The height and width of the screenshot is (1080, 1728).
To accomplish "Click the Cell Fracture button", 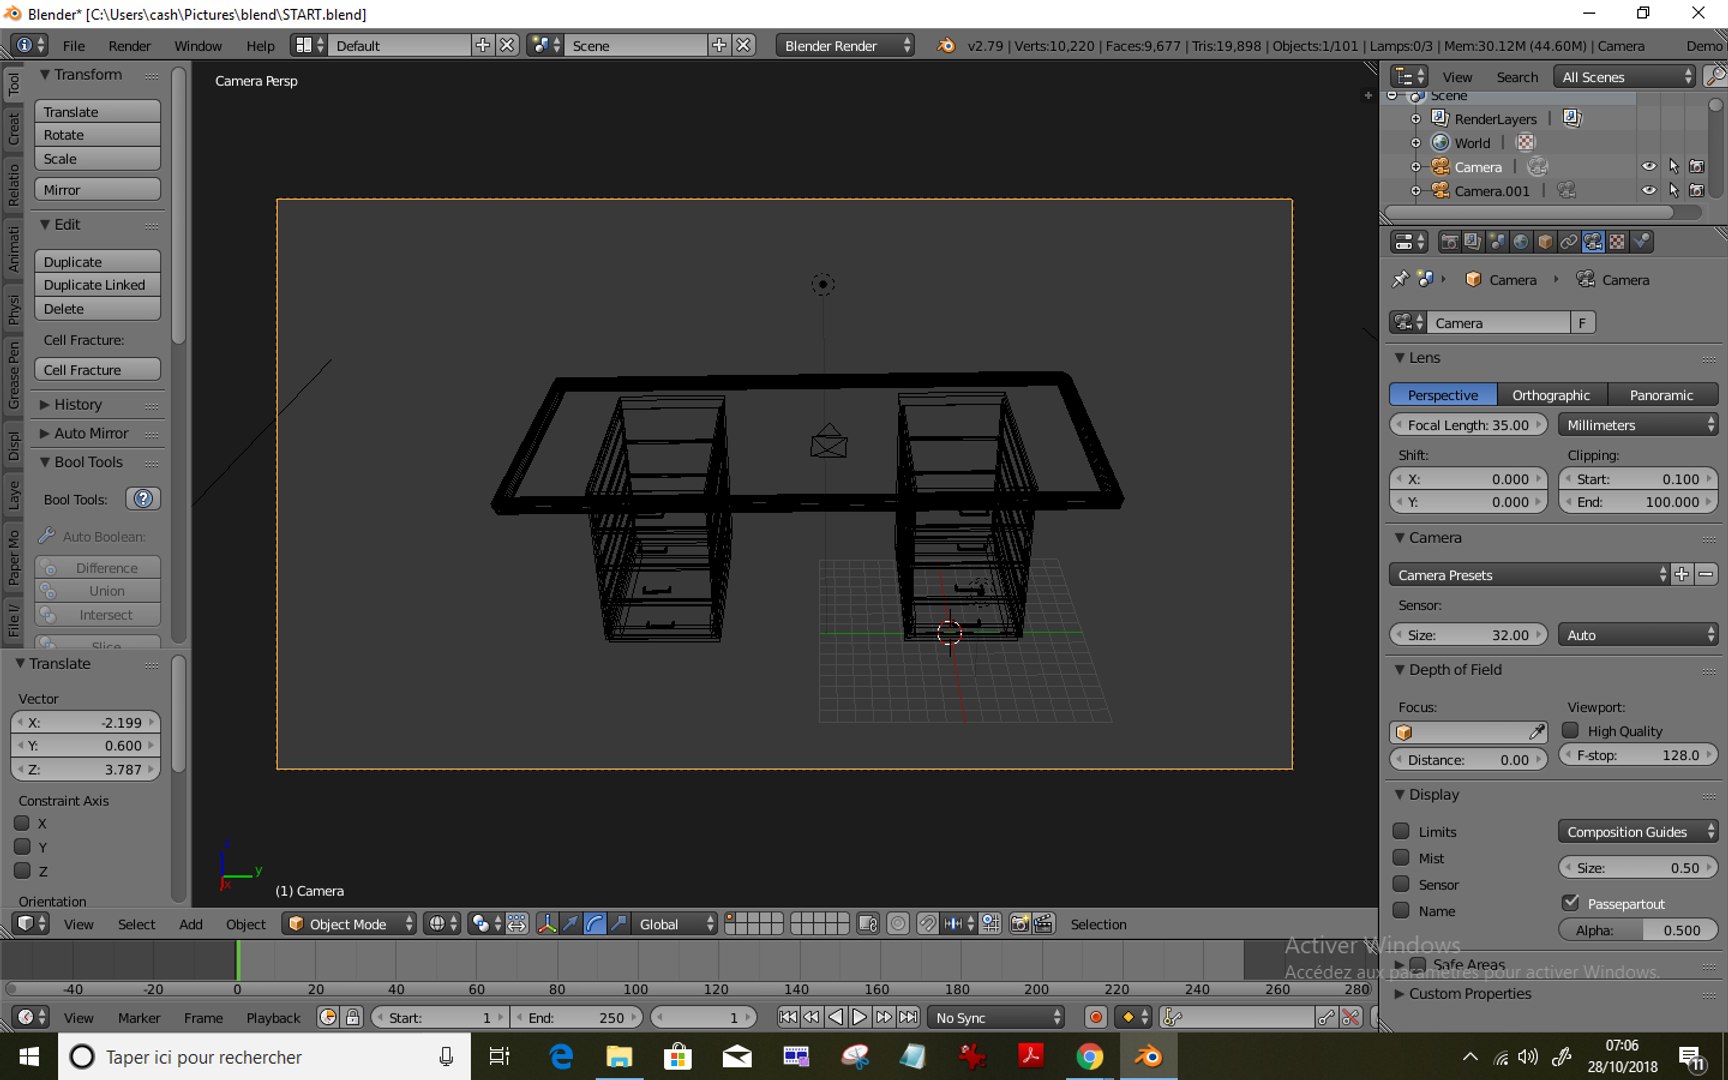I will click(97, 369).
